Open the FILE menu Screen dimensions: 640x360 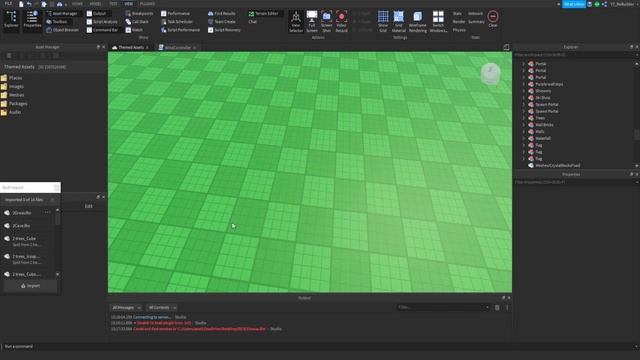point(8,4)
